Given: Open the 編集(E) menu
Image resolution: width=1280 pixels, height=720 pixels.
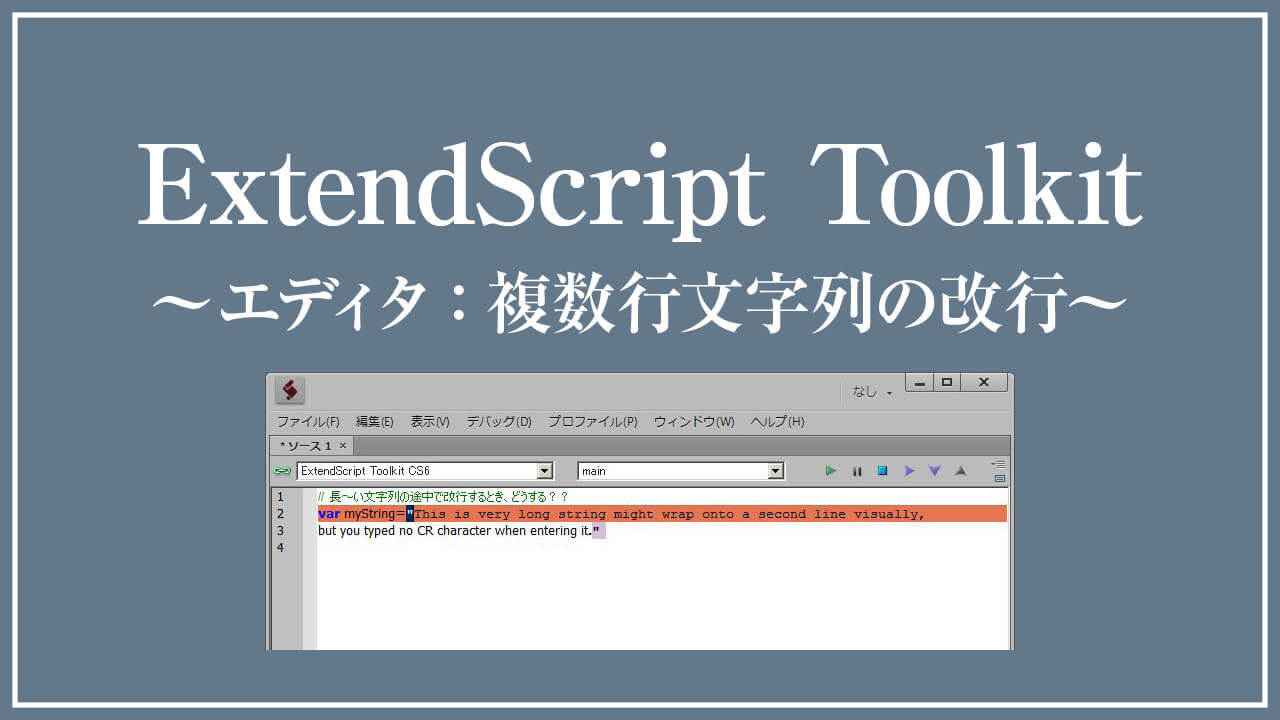Looking at the screenshot, I should coord(375,422).
